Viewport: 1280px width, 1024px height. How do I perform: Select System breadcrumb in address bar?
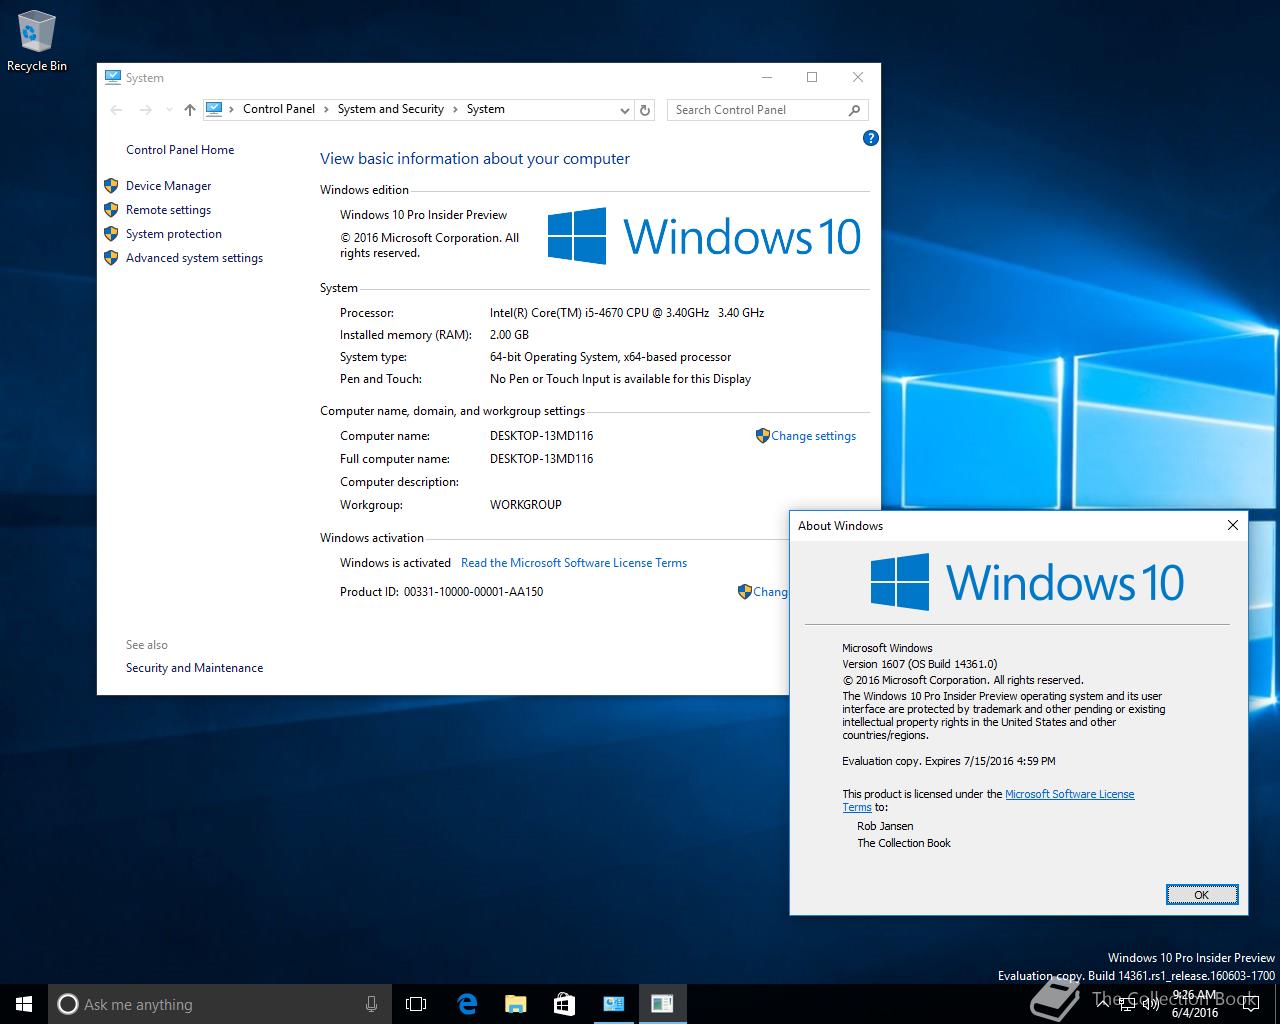pyautogui.click(x=486, y=109)
